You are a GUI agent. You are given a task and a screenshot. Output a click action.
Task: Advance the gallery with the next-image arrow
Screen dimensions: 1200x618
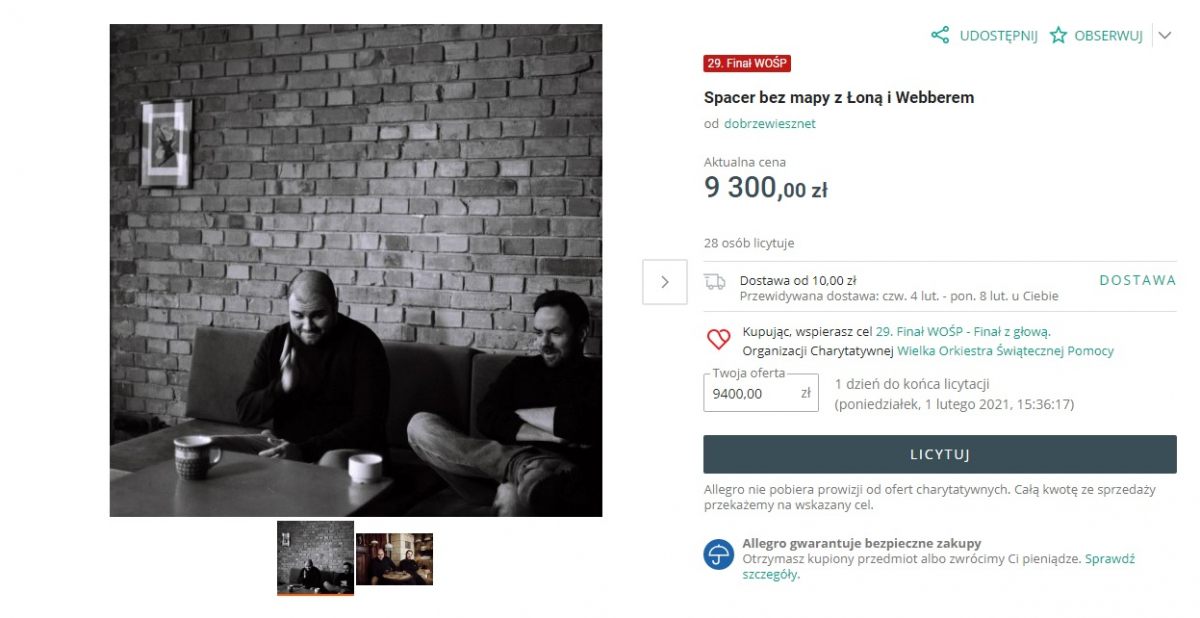[665, 282]
